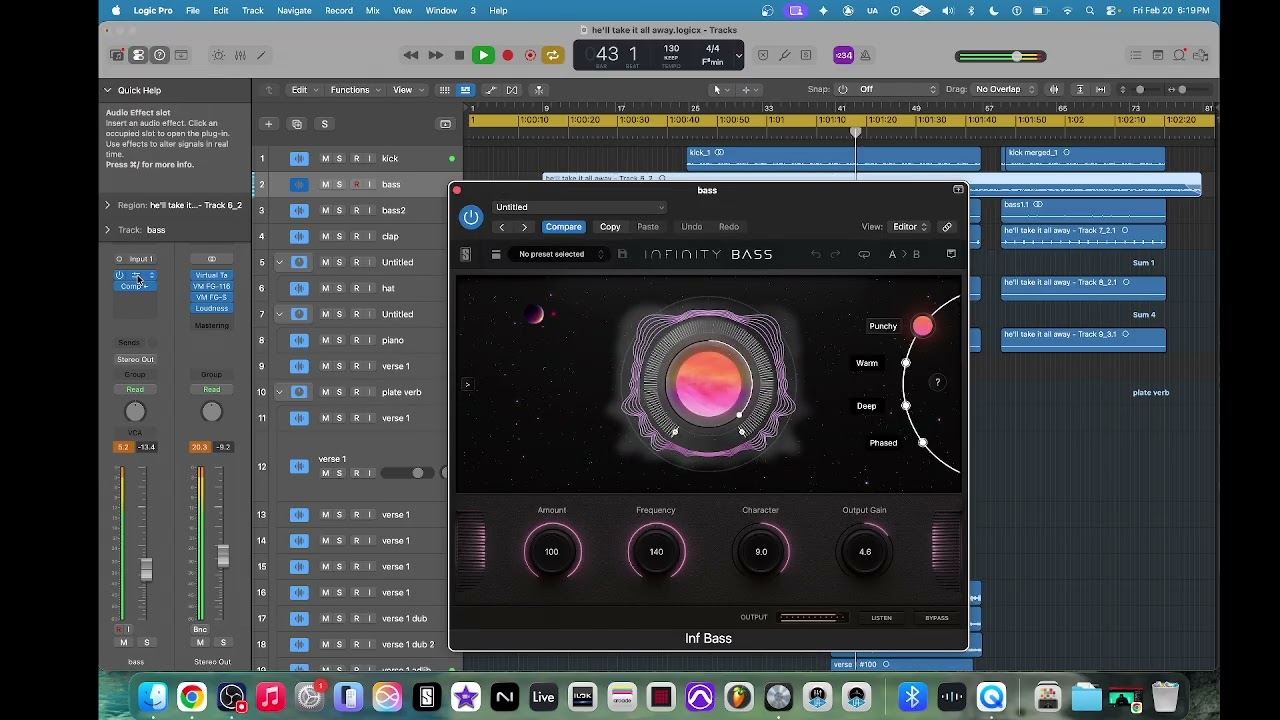Select the Deep character mode
This screenshot has height=720, width=1280.
point(866,406)
